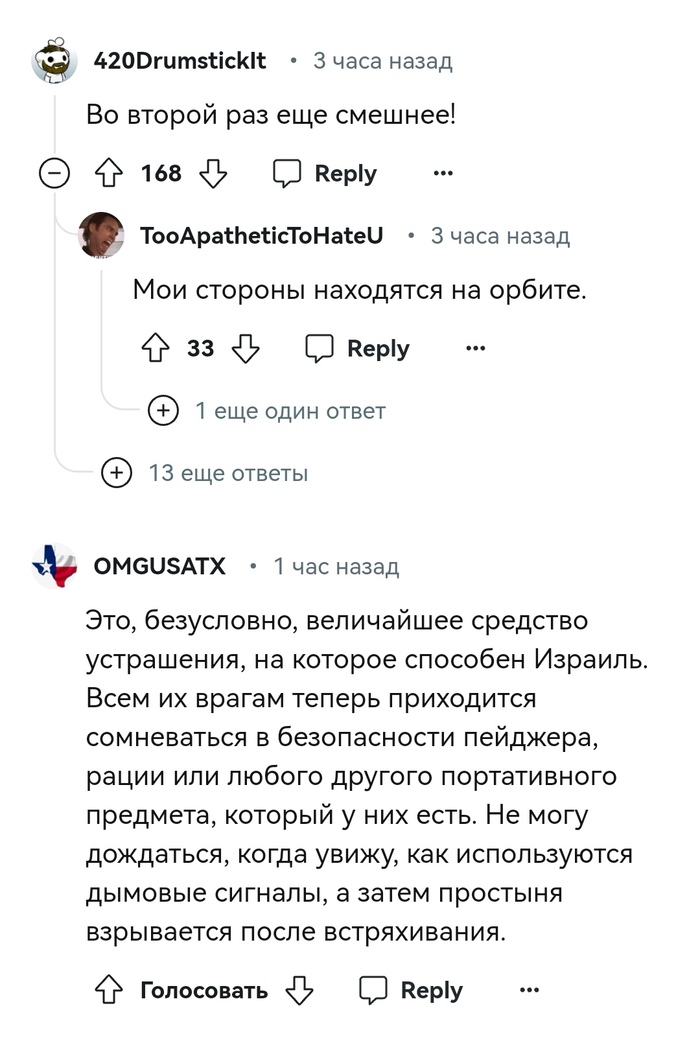Image resolution: width=700 pixels, height=1056 pixels.
Task: Click TooApatheticToHateU's avatar picture
Action: 101,236
